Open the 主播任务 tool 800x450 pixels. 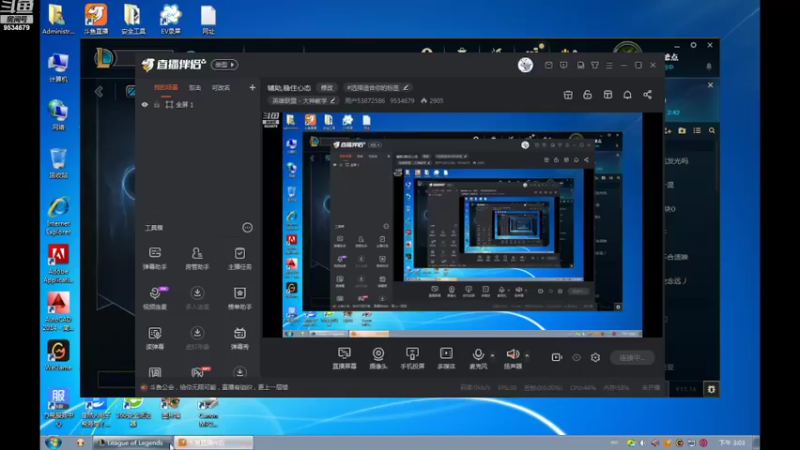[239, 258]
